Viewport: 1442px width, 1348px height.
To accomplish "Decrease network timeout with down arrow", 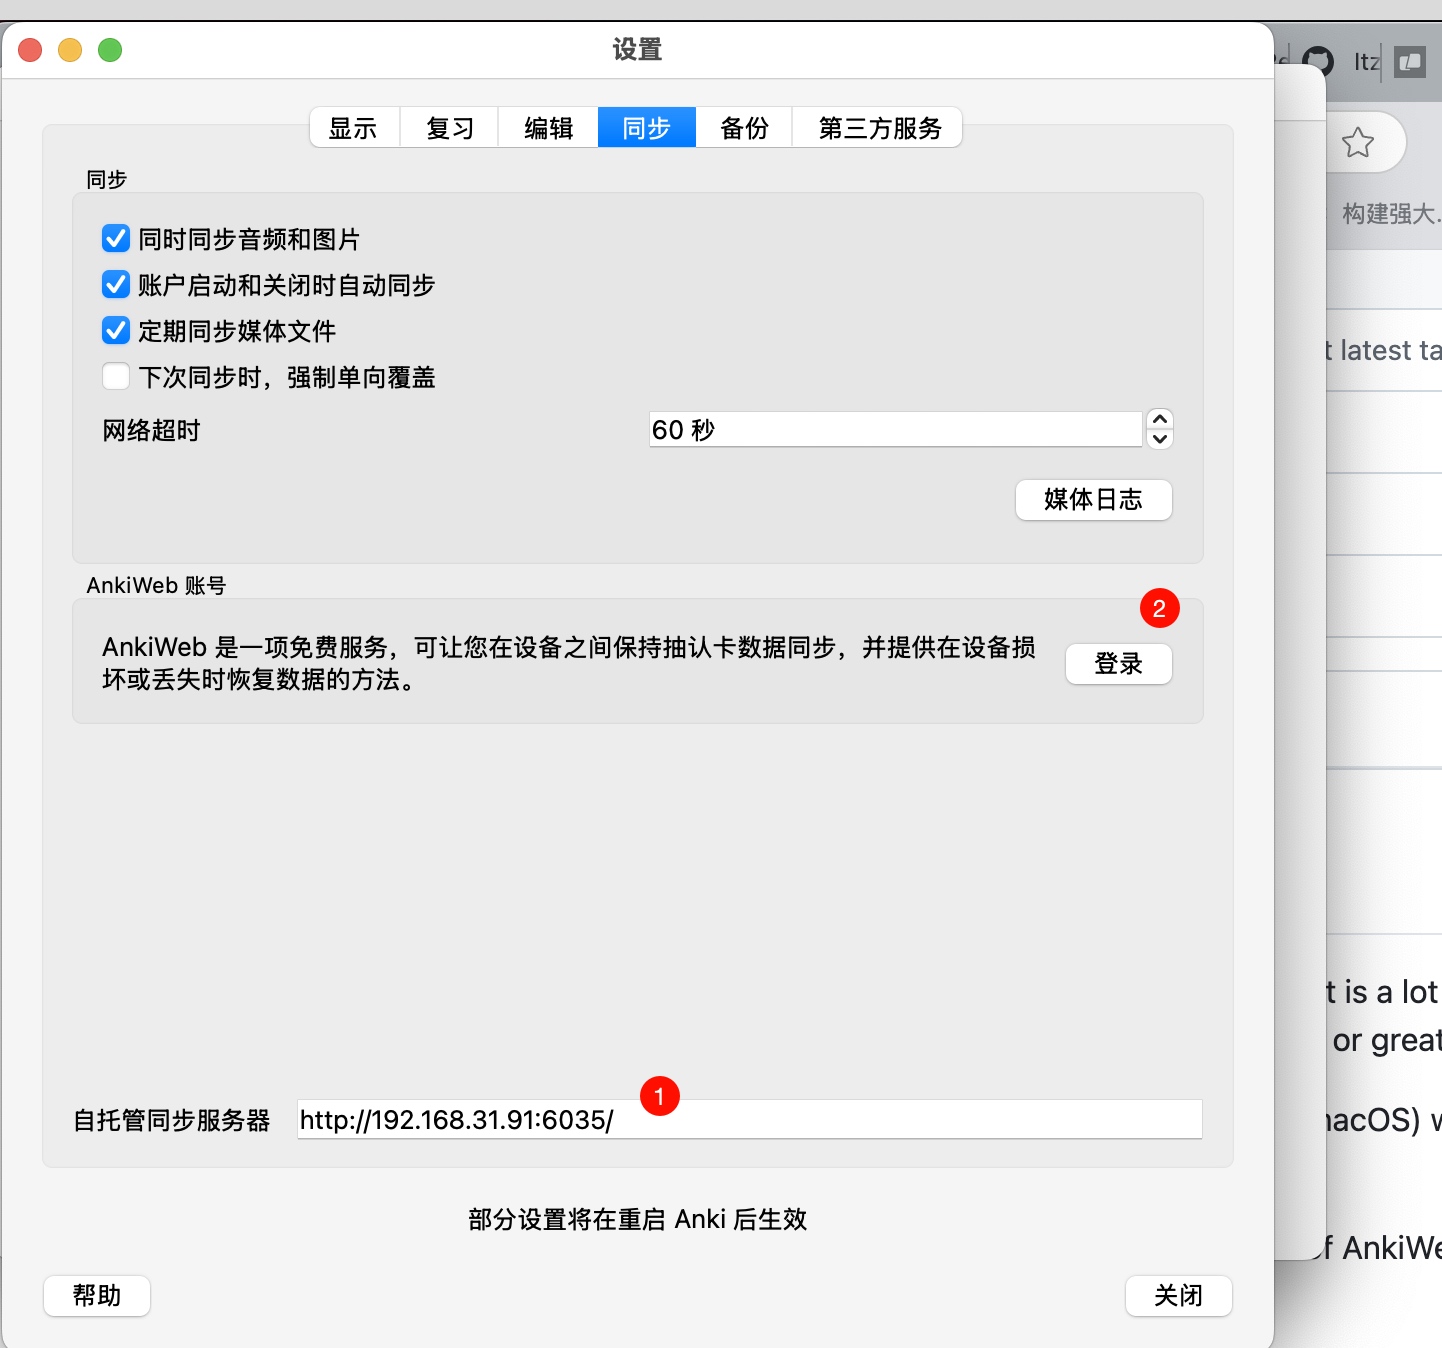I will [1160, 439].
